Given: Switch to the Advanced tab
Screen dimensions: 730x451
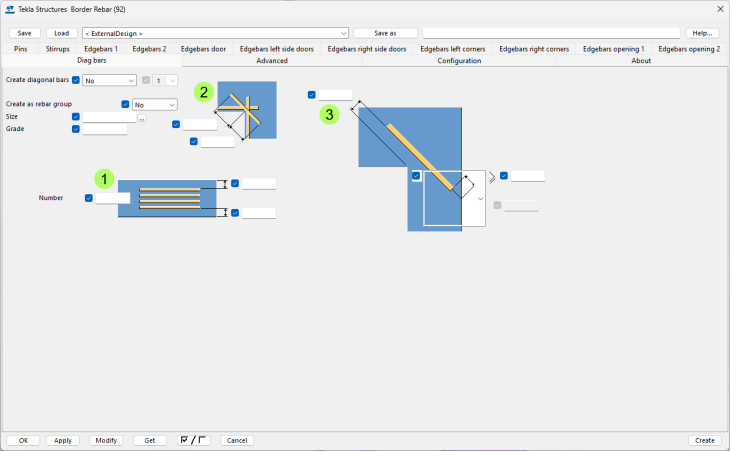Looking at the screenshot, I should [x=272, y=61].
